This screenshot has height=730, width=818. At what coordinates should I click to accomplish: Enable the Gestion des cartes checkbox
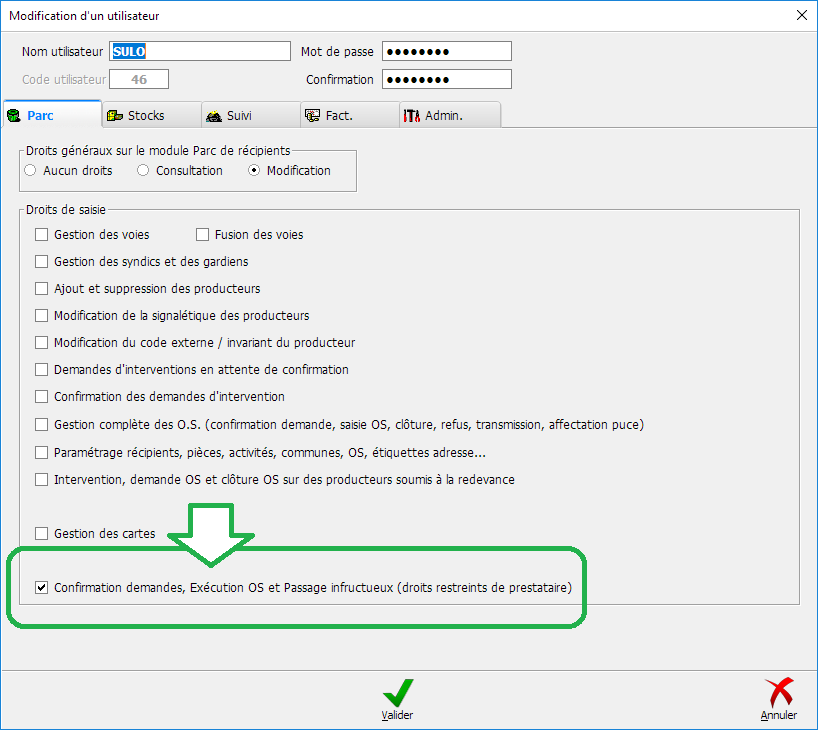pos(42,534)
